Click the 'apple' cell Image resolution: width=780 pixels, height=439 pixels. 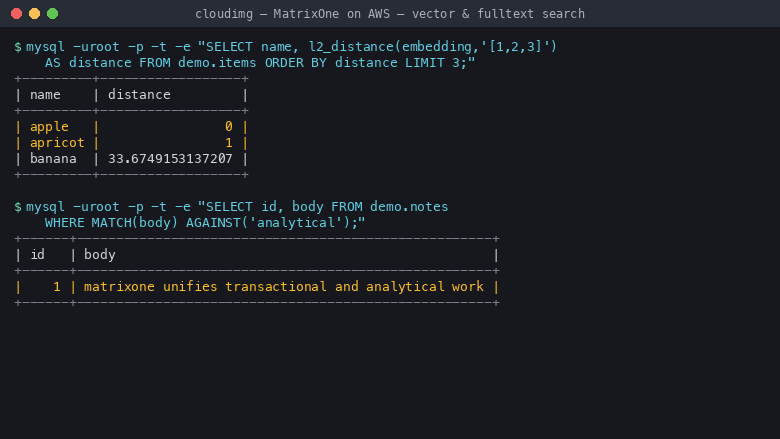tap(49, 127)
